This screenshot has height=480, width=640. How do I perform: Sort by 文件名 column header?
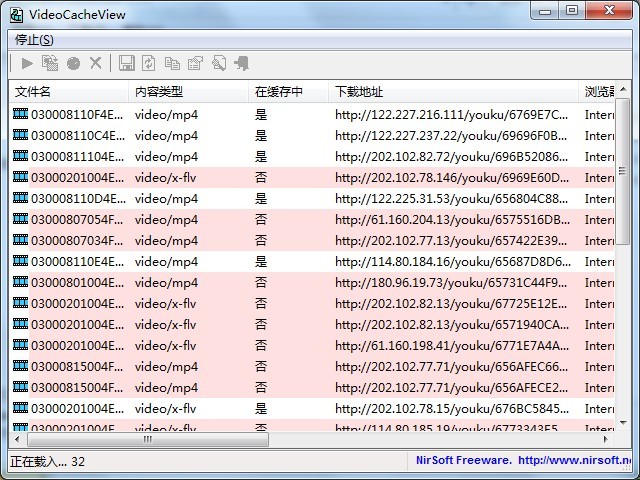(x=68, y=92)
